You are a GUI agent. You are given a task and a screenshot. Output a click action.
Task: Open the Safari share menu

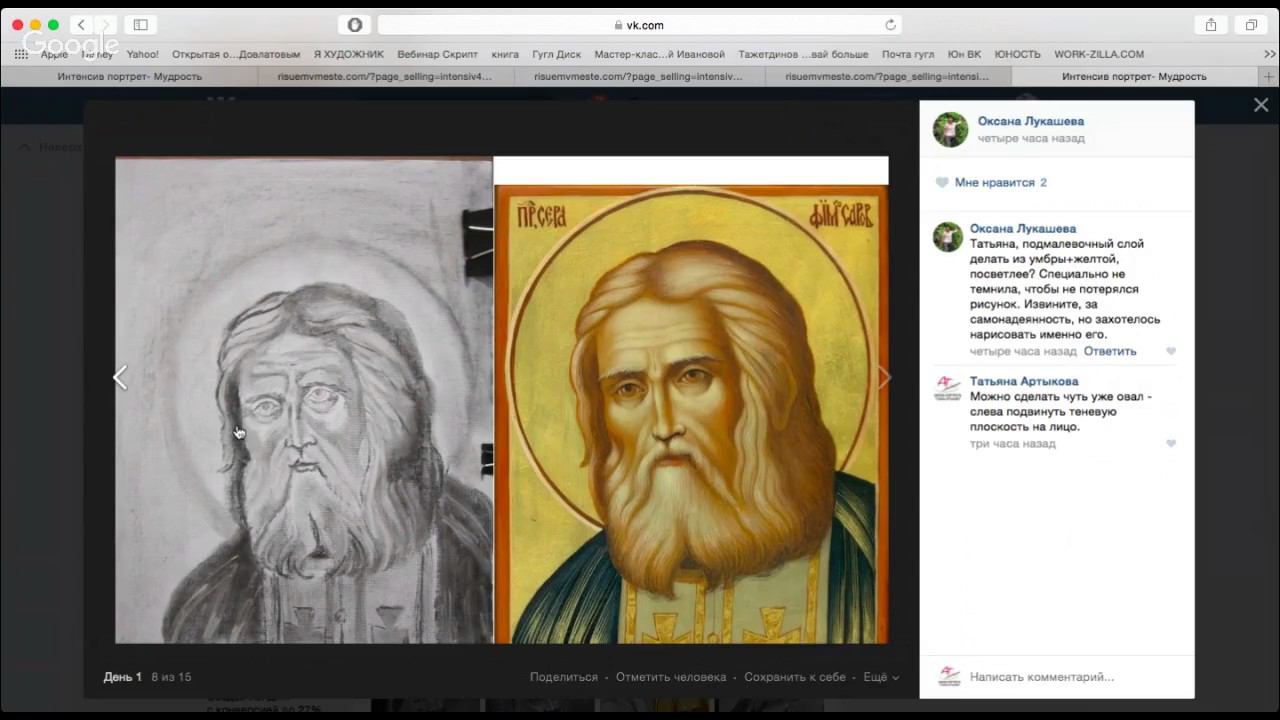(x=1211, y=25)
